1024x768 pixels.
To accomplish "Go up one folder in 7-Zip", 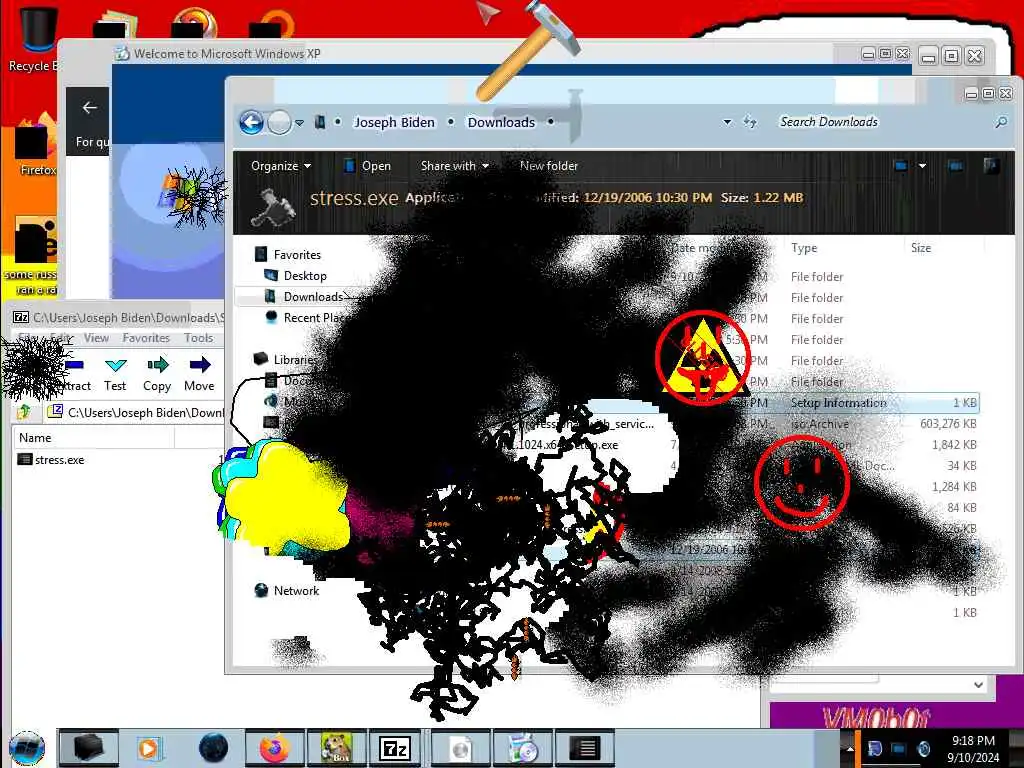I will click(24, 412).
